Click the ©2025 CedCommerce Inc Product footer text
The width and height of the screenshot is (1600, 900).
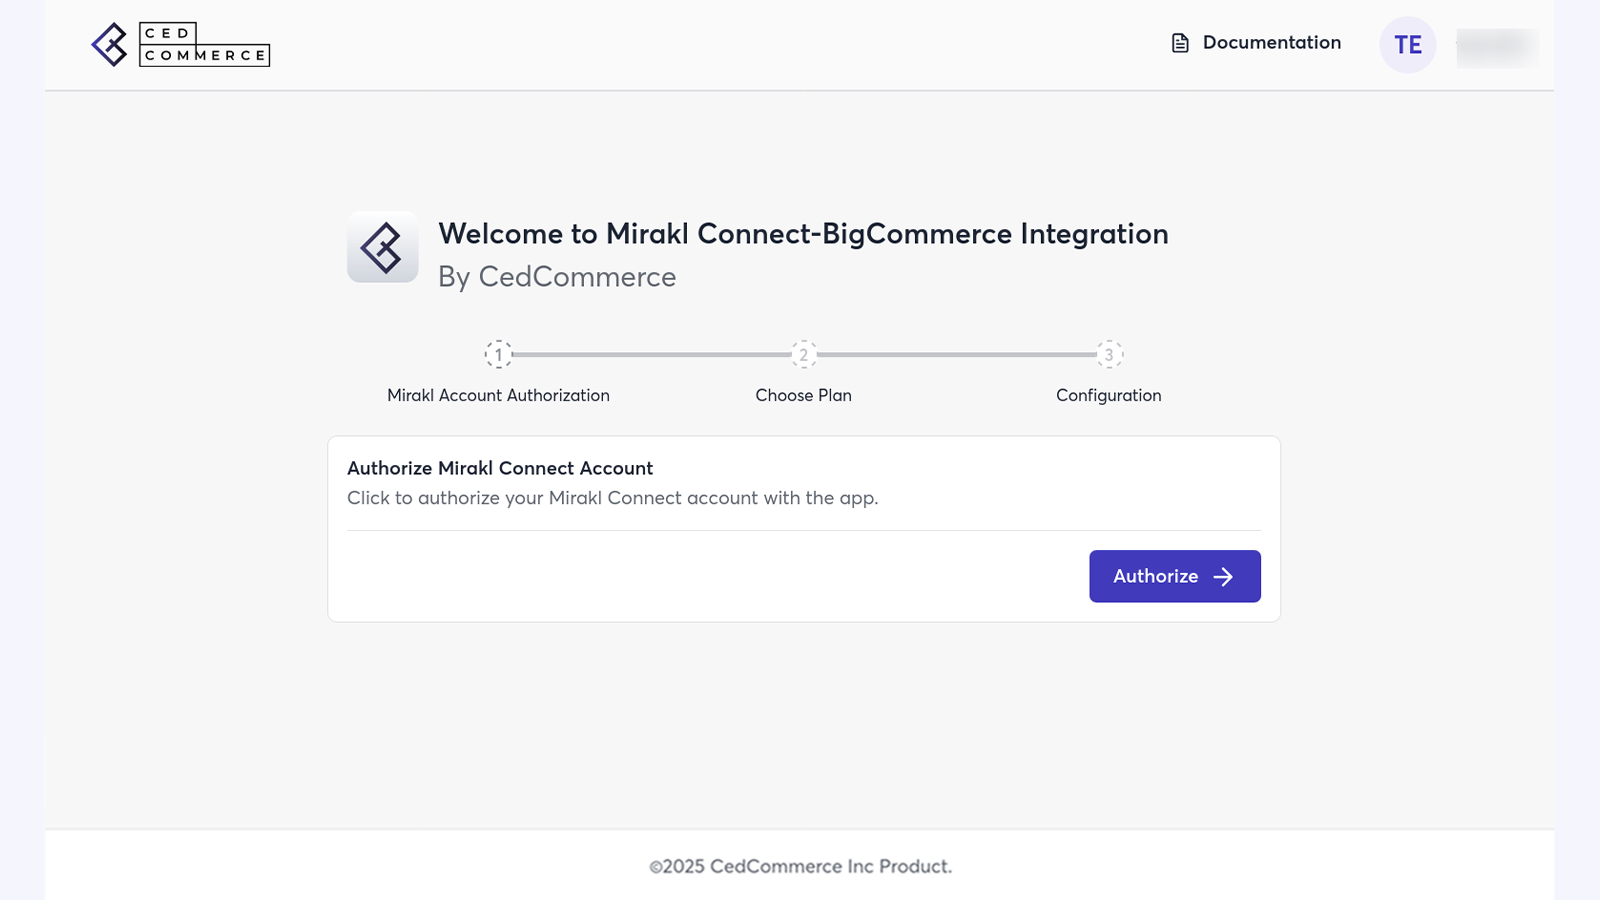800,866
